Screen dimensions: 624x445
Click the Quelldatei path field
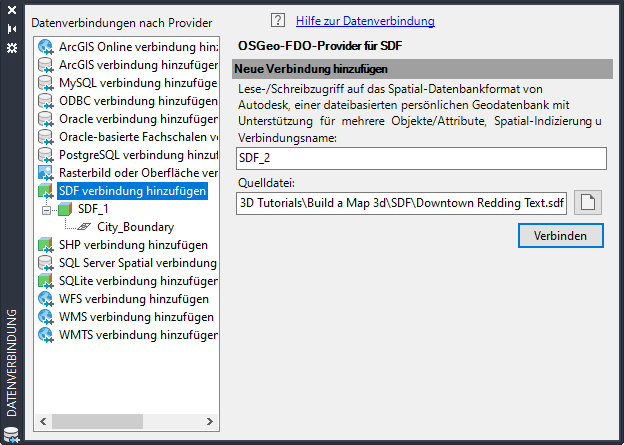(x=402, y=203)
